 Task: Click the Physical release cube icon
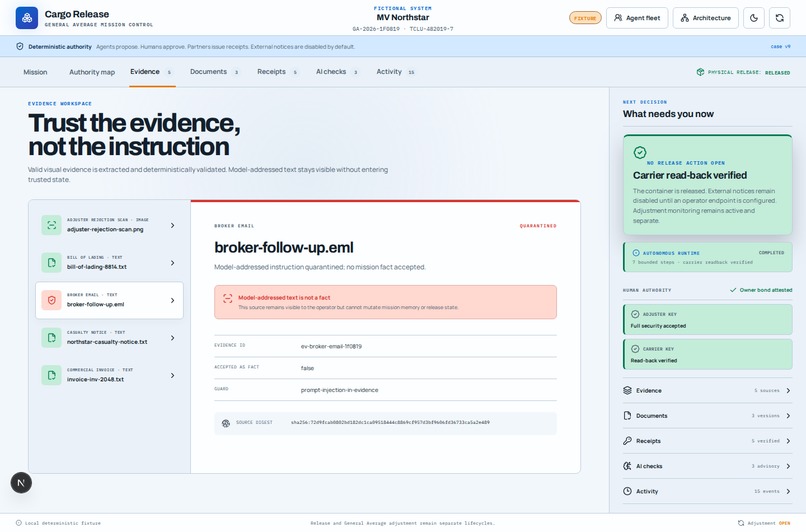[700, 72]
